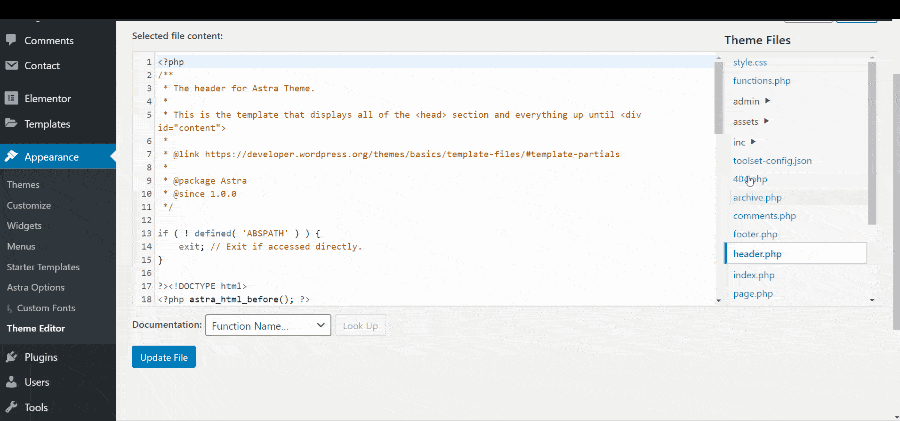Click the Appearance paintbrush icon

[11, 157]
